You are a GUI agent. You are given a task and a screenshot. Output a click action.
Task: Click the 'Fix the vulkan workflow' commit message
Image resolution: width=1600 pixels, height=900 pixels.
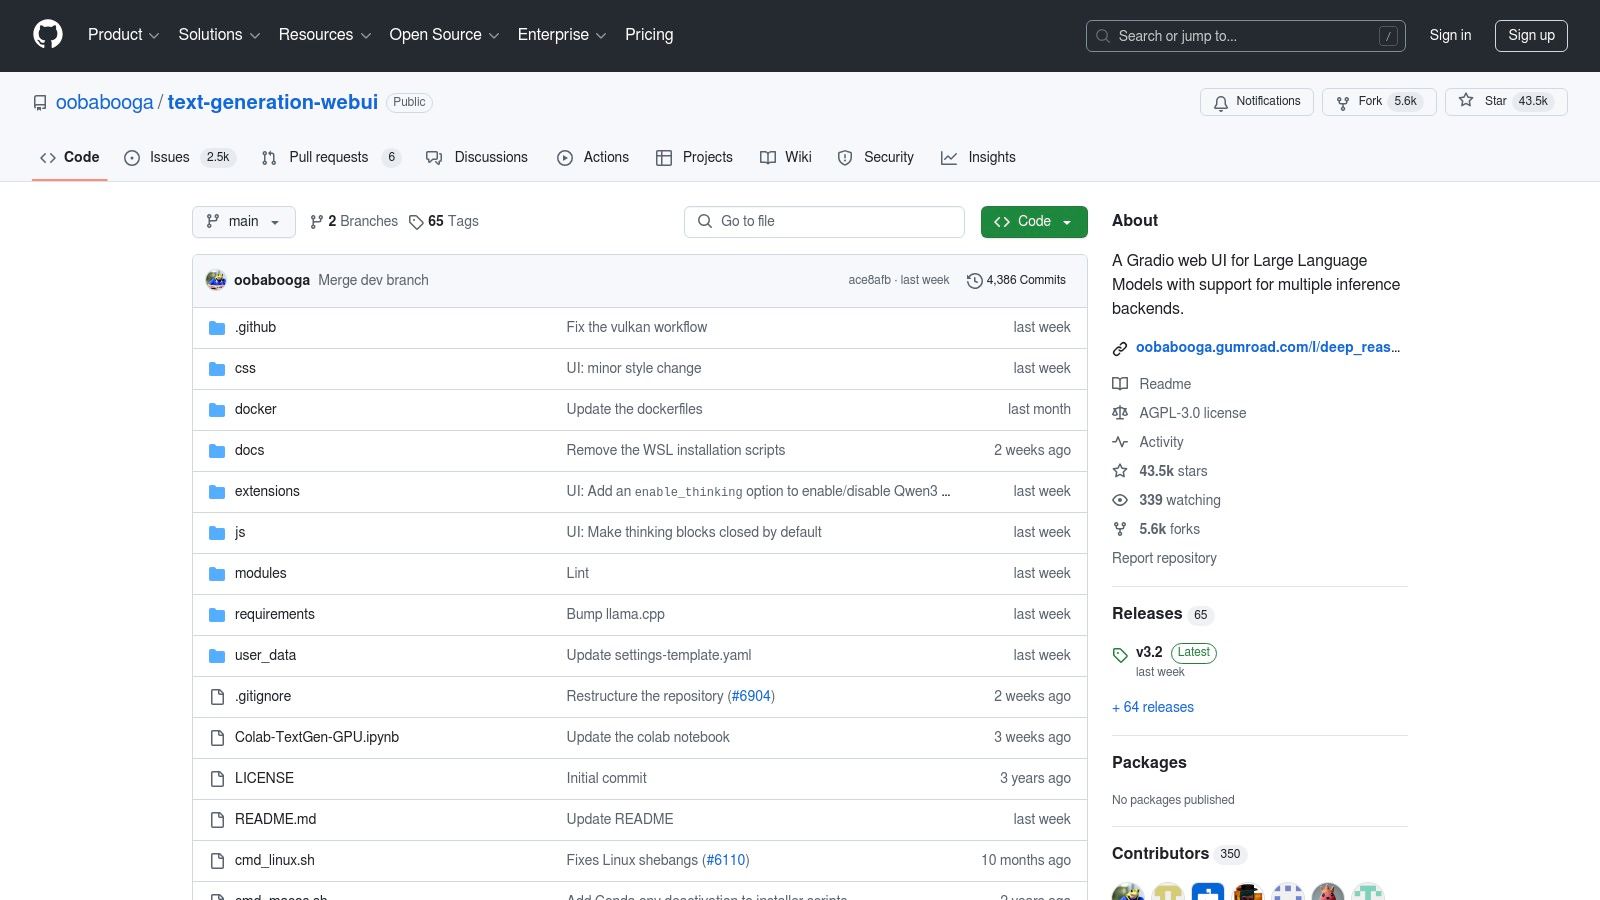click(x=637, y=328)
